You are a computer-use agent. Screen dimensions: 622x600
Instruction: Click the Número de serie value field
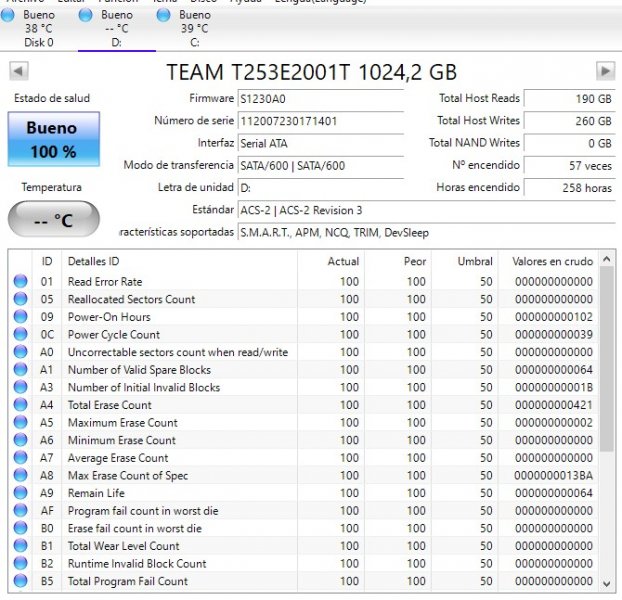(320, 121)
